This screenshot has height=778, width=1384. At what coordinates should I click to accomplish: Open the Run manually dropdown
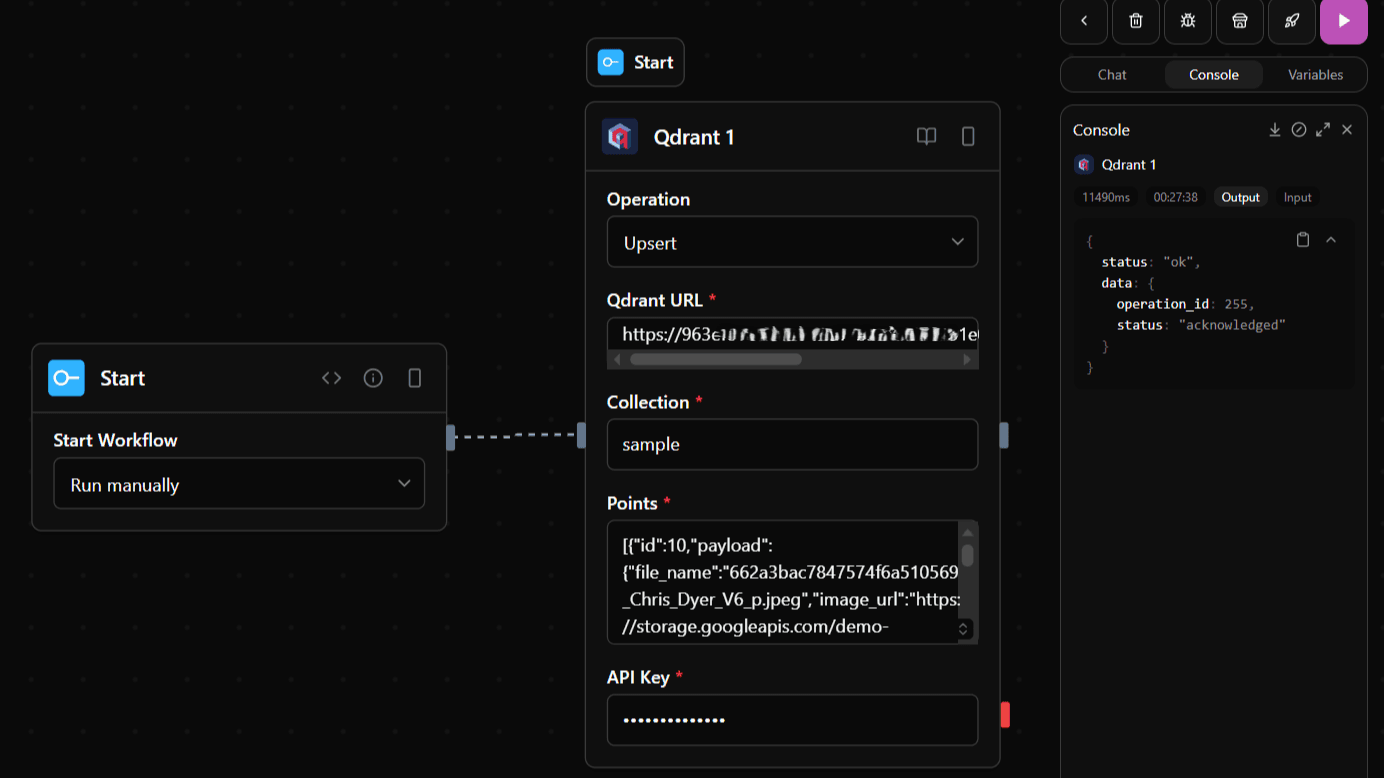tap(239, 483)
